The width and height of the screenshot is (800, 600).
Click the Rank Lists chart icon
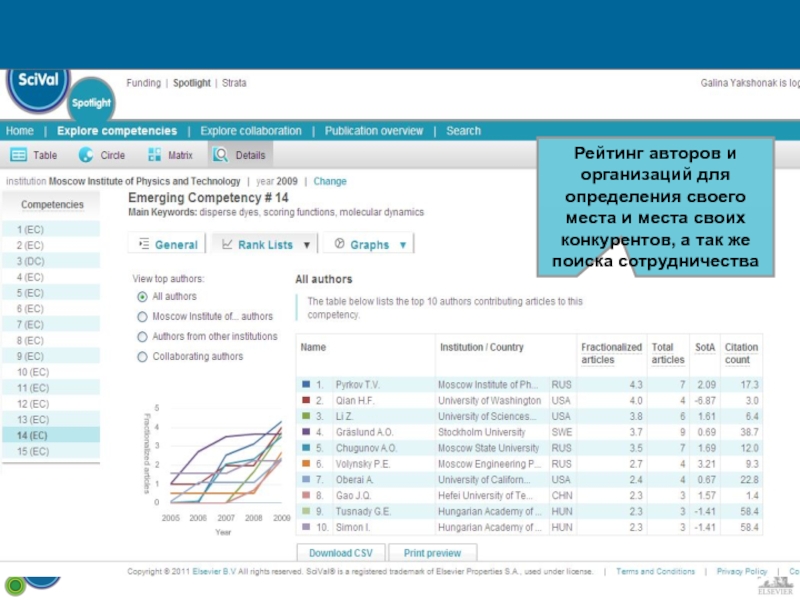pos(228,244)
